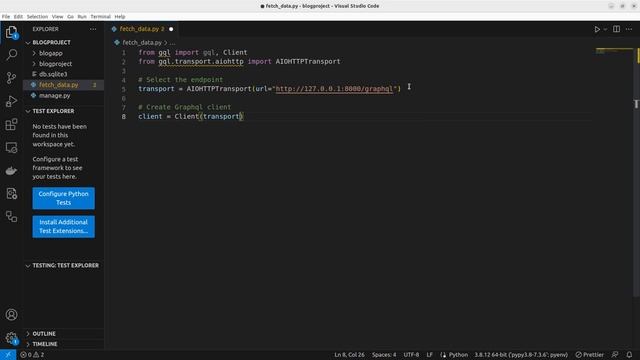Click the editor minimap

(x=613, y=51)
